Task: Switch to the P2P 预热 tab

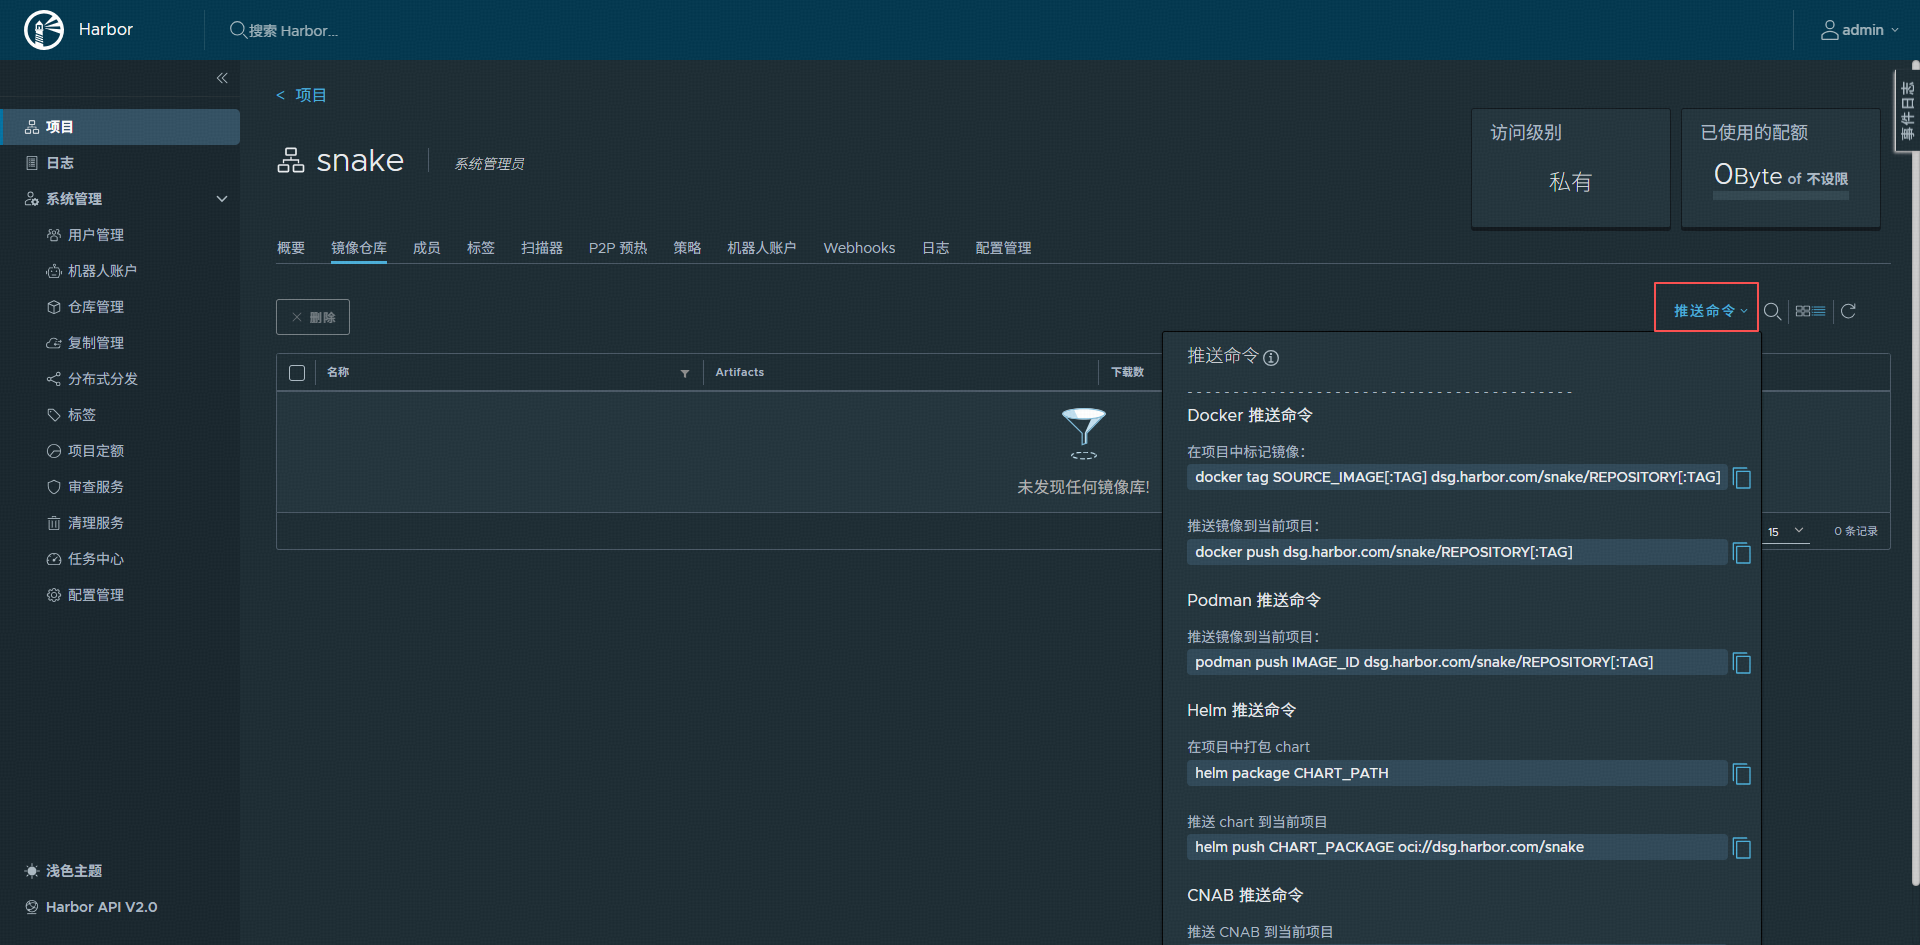Action: pos(618,248)
